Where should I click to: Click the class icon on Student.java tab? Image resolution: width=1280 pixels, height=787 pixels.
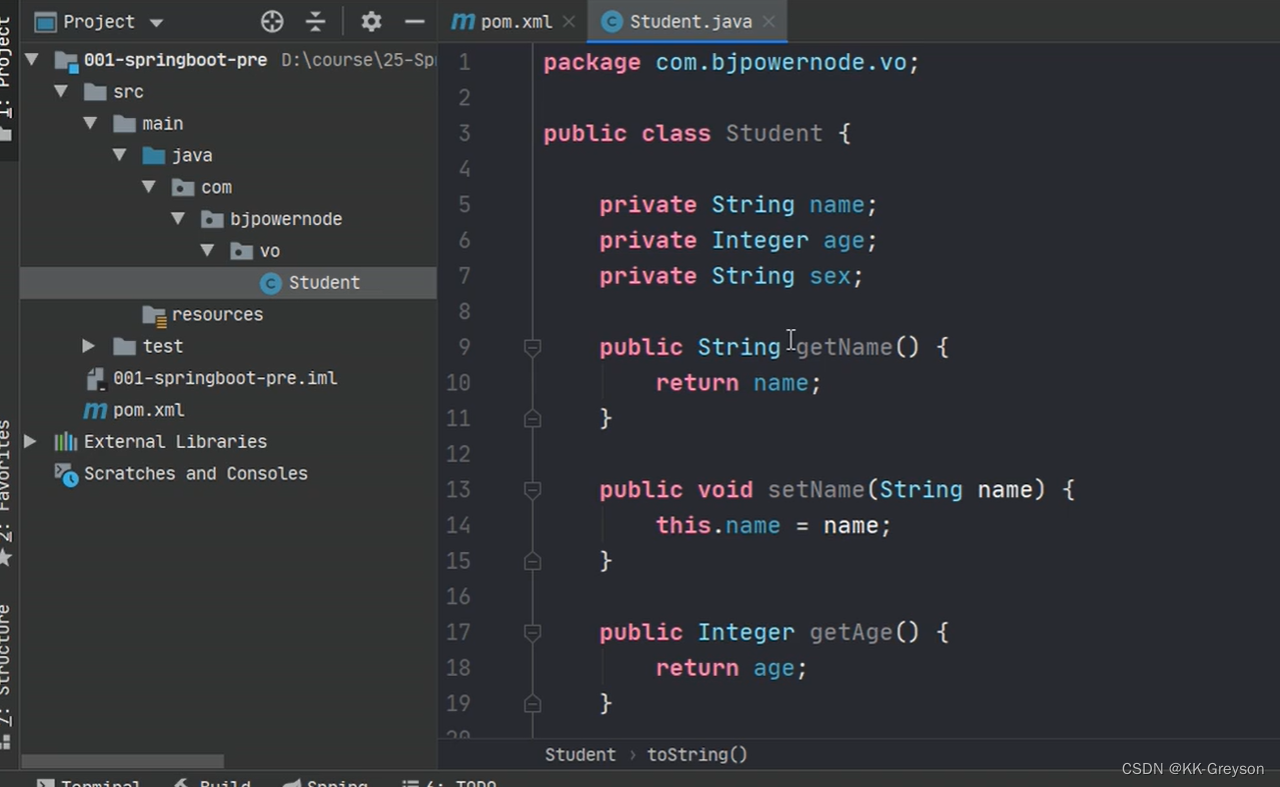pyautogui.click(x=611, y=21)
